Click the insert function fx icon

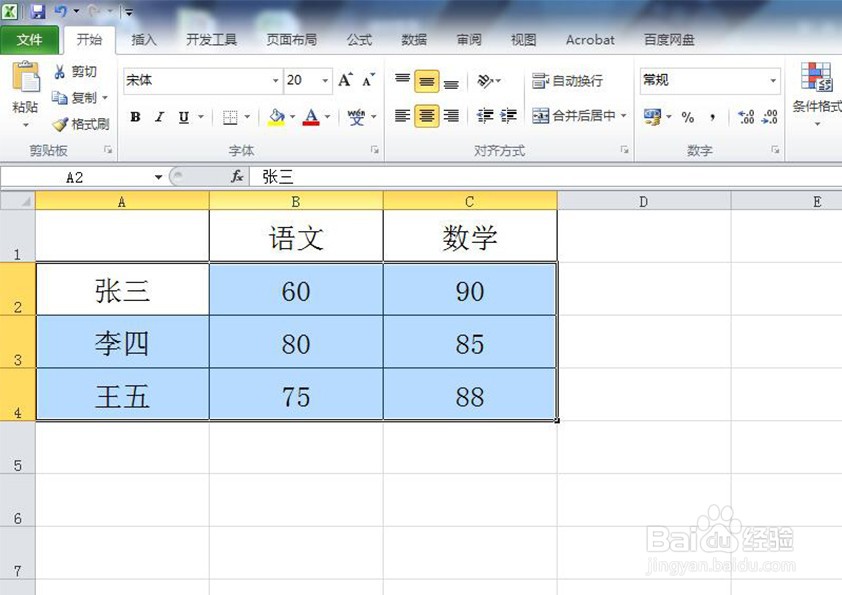click(x=237, y=176)
